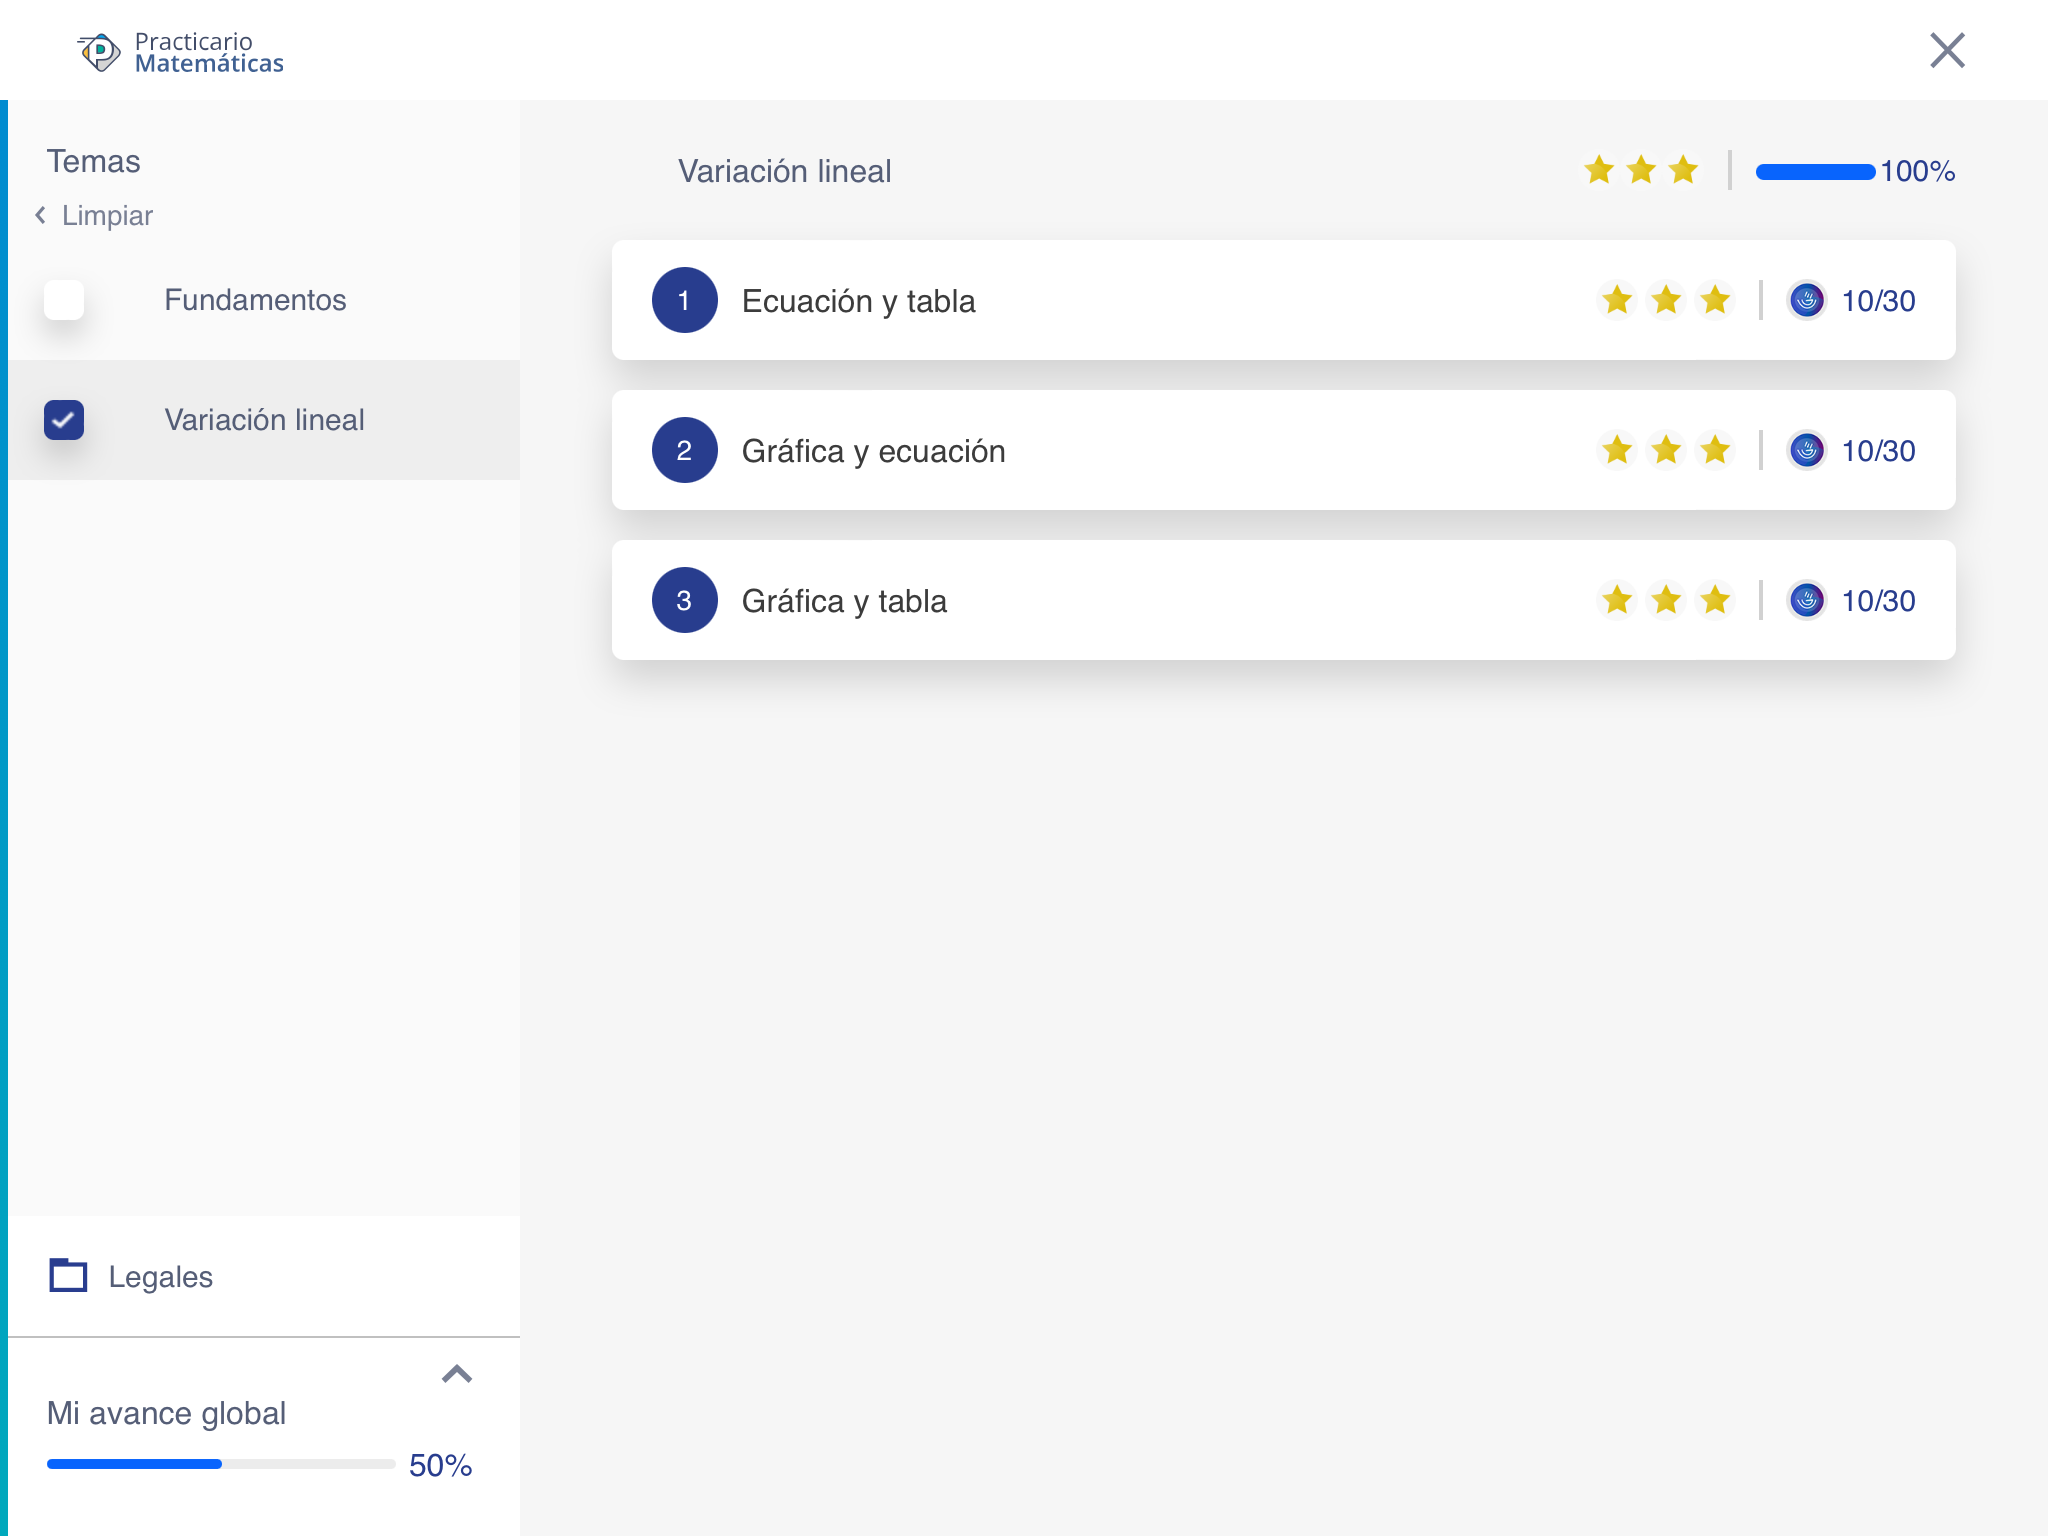Open the Gráfica y tabla exercise card
Image resolution: width=2048 pixels, height=1536 pixels.
click(x=1200, y=600)
